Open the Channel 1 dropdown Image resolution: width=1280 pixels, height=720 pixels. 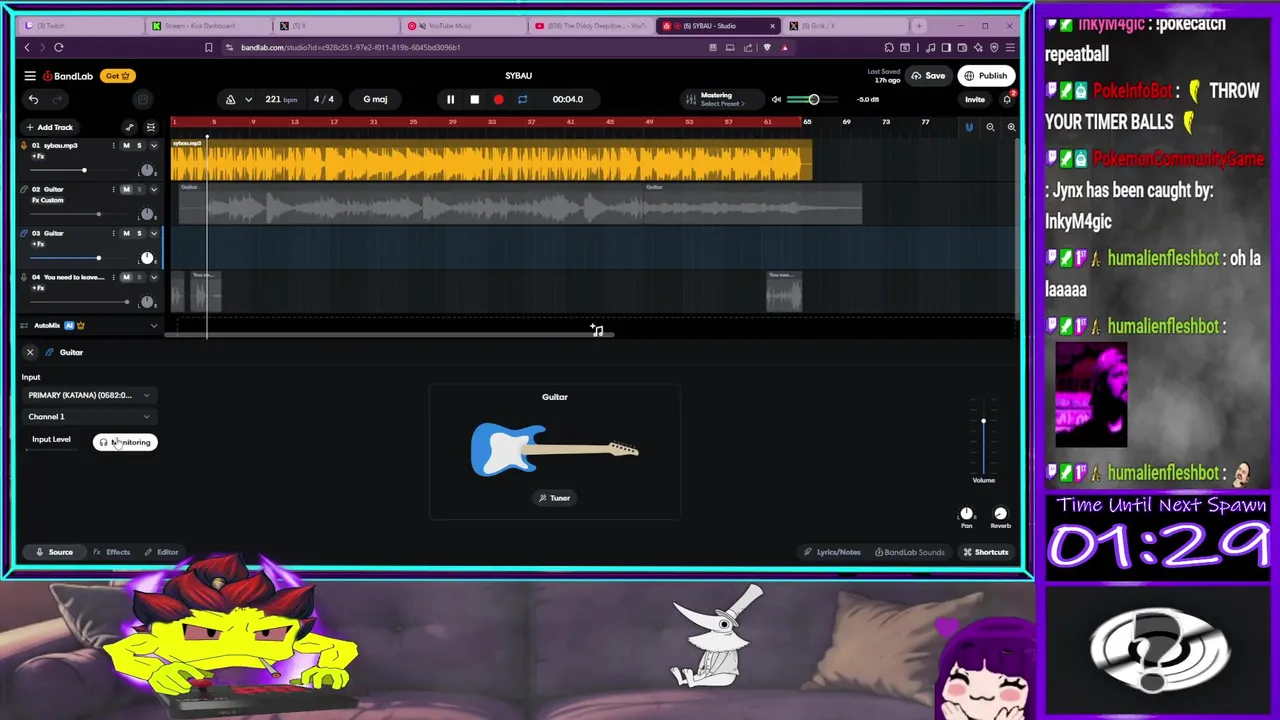88,417
